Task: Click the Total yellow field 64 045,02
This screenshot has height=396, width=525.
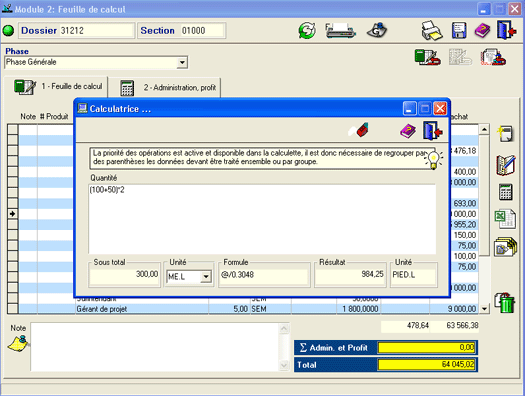Action: point(426,365)
